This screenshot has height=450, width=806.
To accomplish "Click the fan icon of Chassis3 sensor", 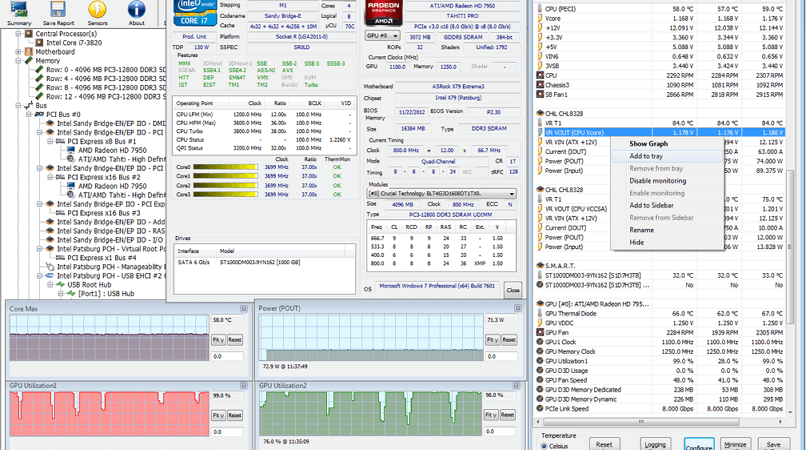I will pos(540,85).
